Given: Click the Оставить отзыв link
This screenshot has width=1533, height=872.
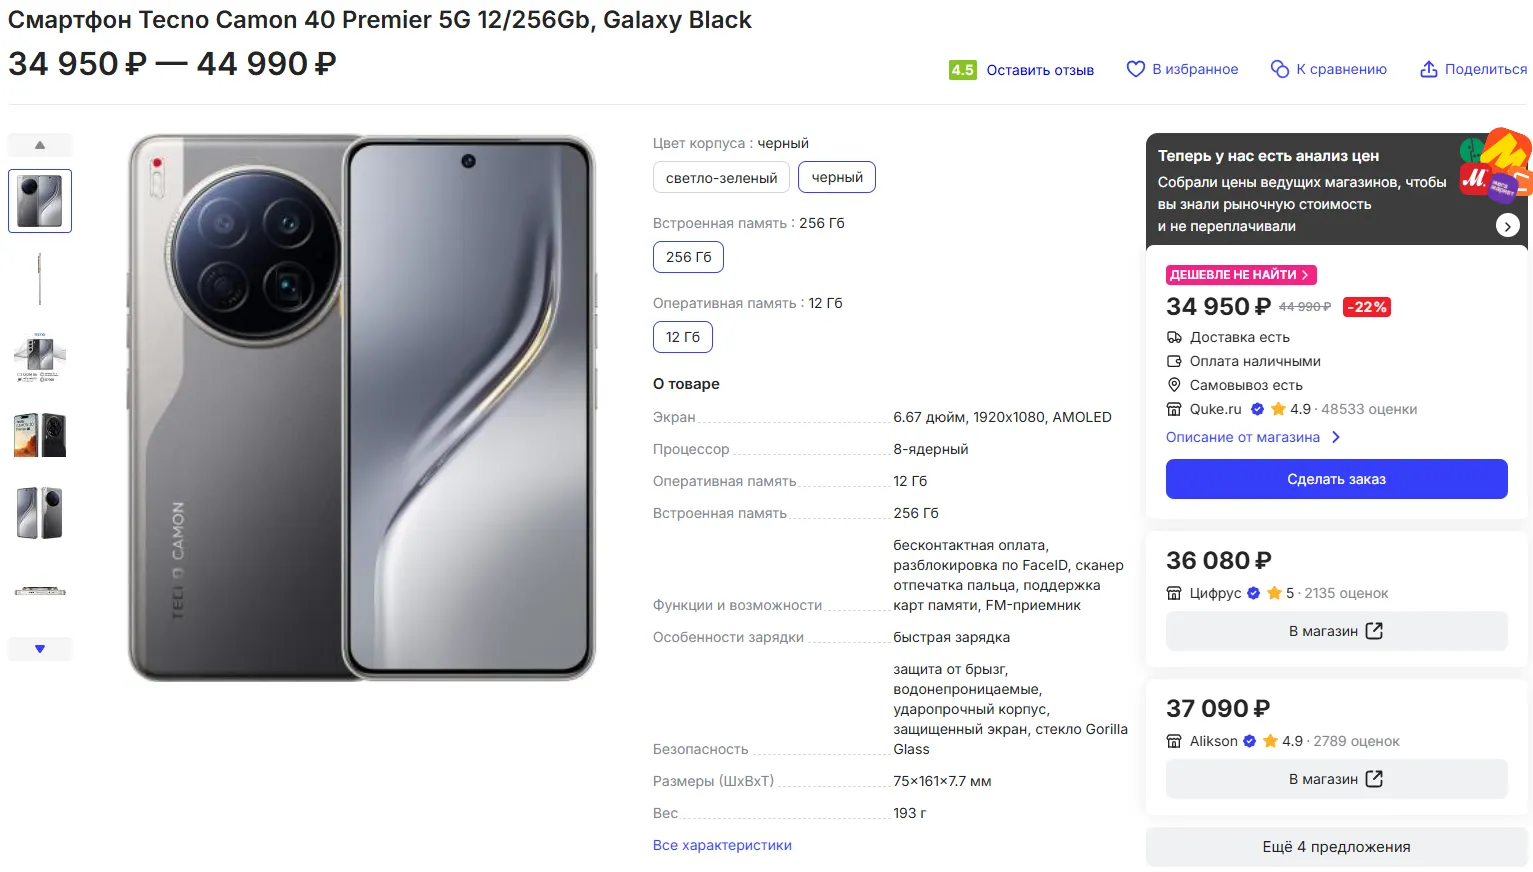Looking at the screenshot, I should [1040, 70].
